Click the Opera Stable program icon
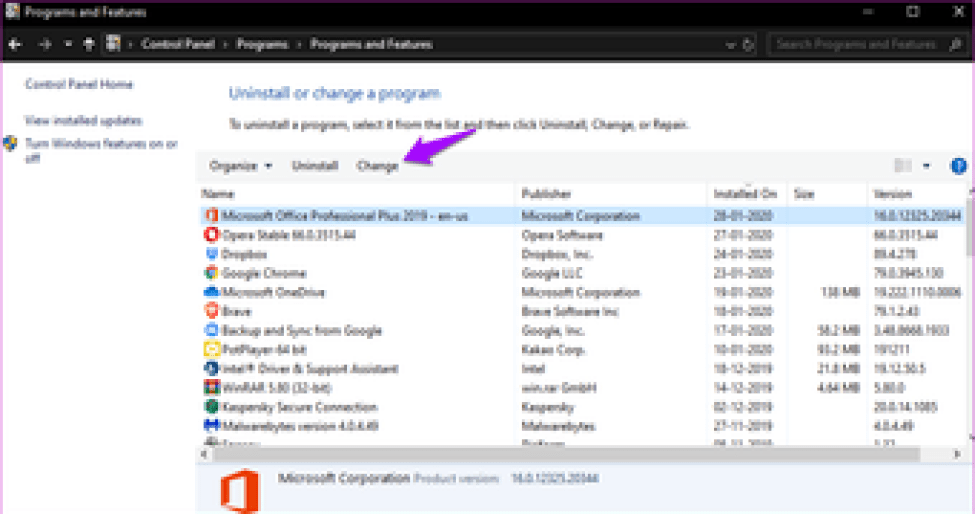Screen dimensions: 975x514 click(x=211, y=235)
